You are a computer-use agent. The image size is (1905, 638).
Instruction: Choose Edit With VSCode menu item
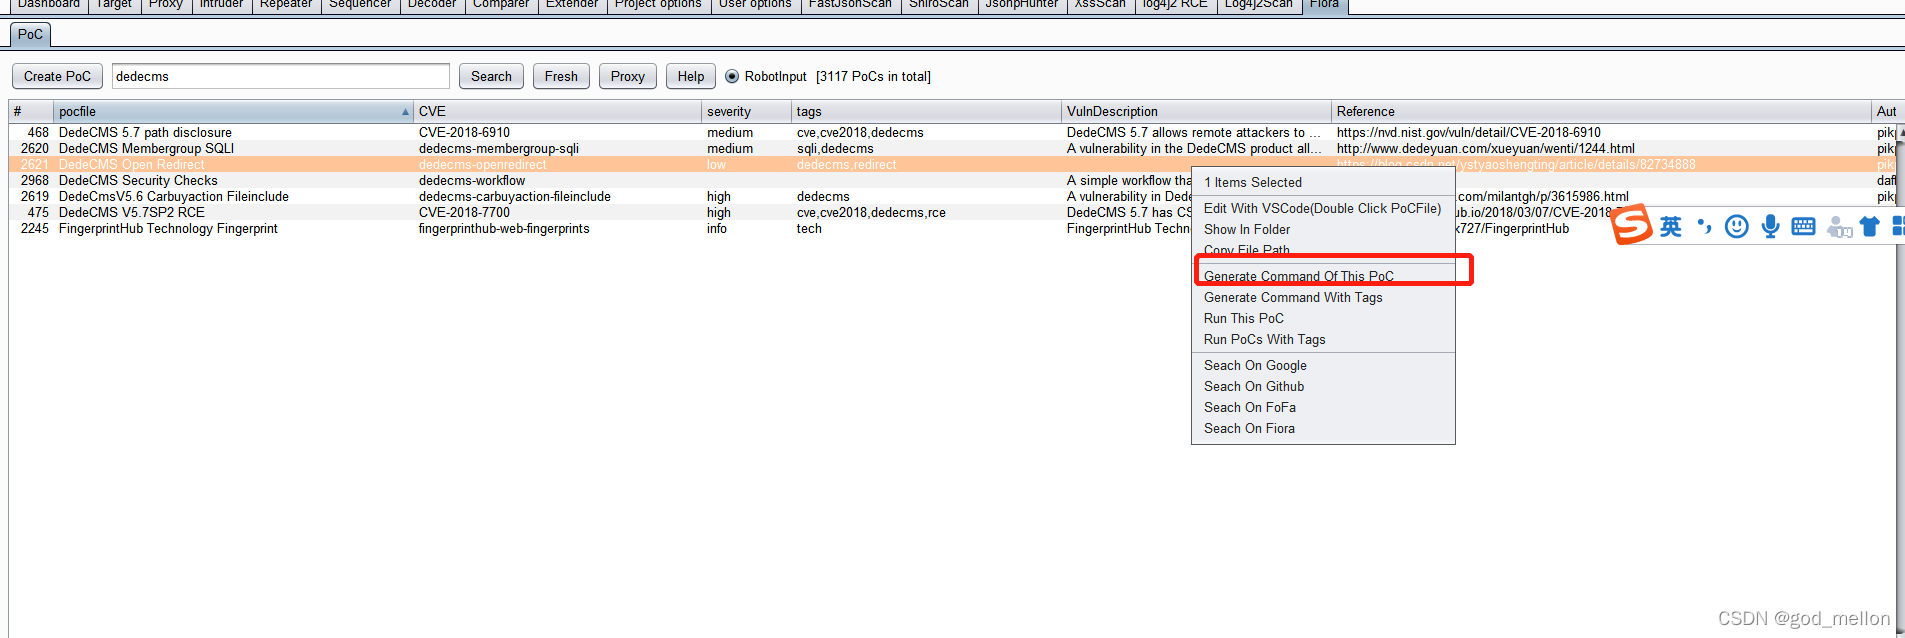coord(1322,208)
